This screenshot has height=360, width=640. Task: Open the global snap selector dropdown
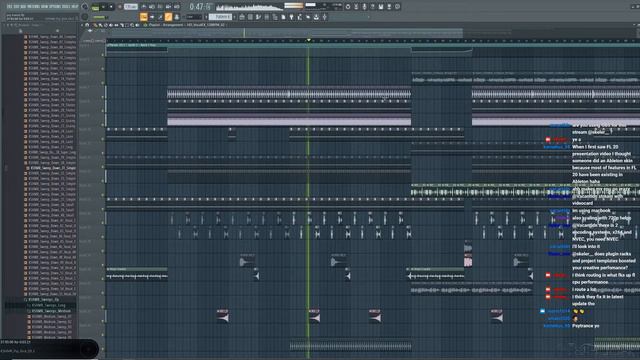point(194,17)
